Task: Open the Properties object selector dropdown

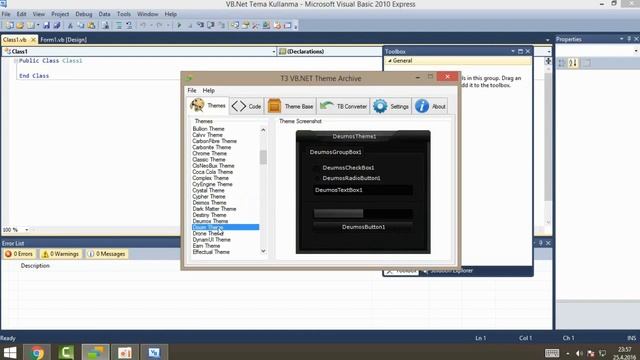Action: click(x=636, y=51)
